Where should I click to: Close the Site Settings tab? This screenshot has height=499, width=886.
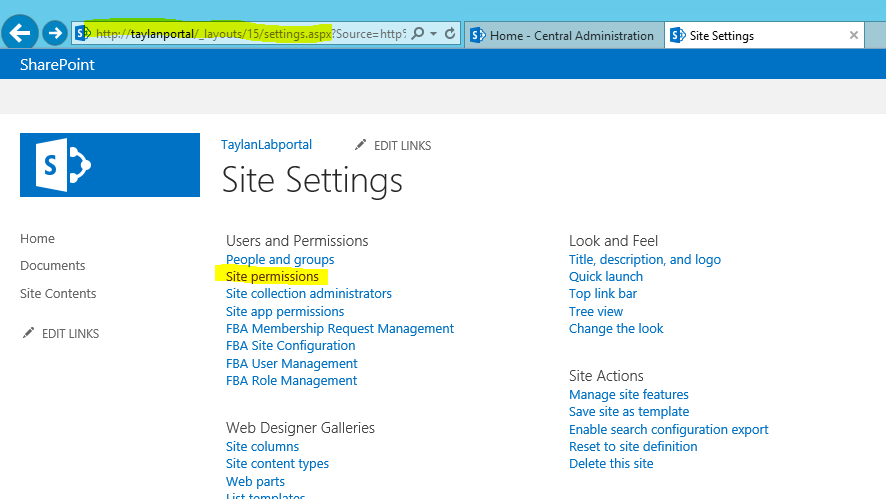[x=854, y=36]
